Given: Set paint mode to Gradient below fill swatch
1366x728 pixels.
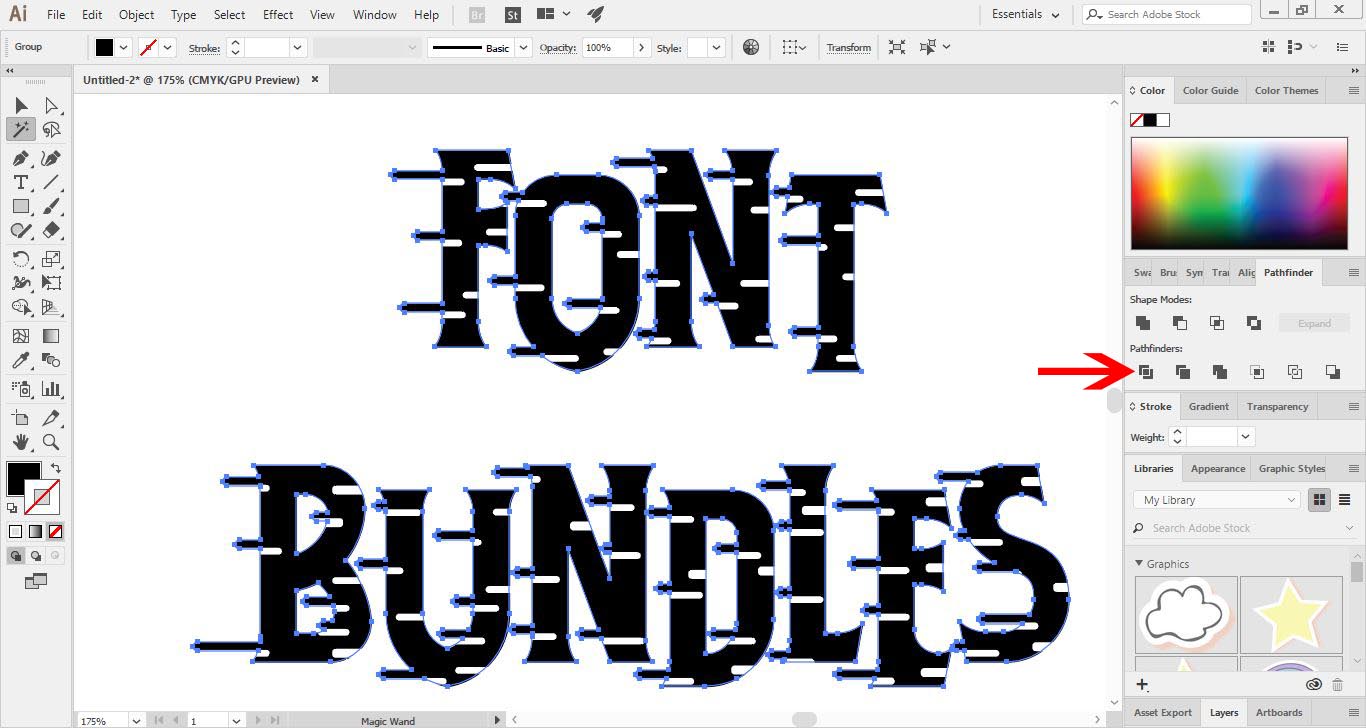Looking at the screenshot, I should (35, 531).
